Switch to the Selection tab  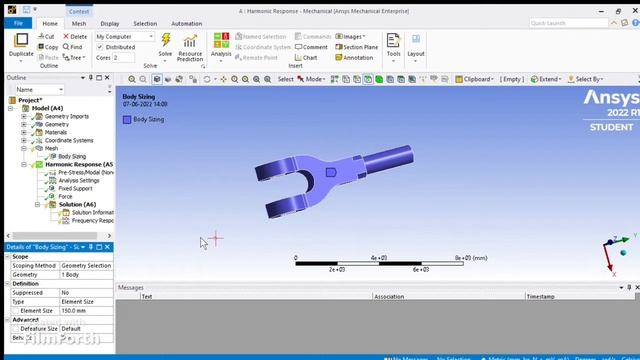pyautogui.click(x=145, y=24)
